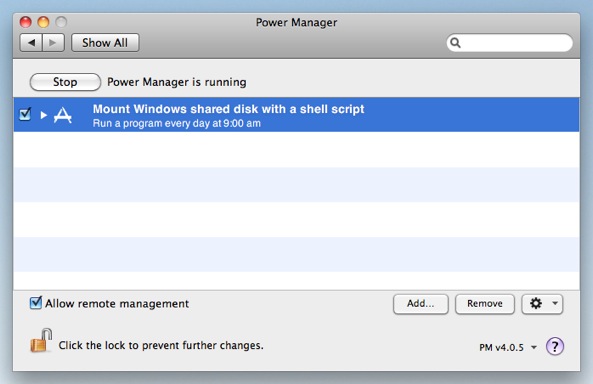
Task: Click the back navigation arrow
Action: [x=31, y=43]
